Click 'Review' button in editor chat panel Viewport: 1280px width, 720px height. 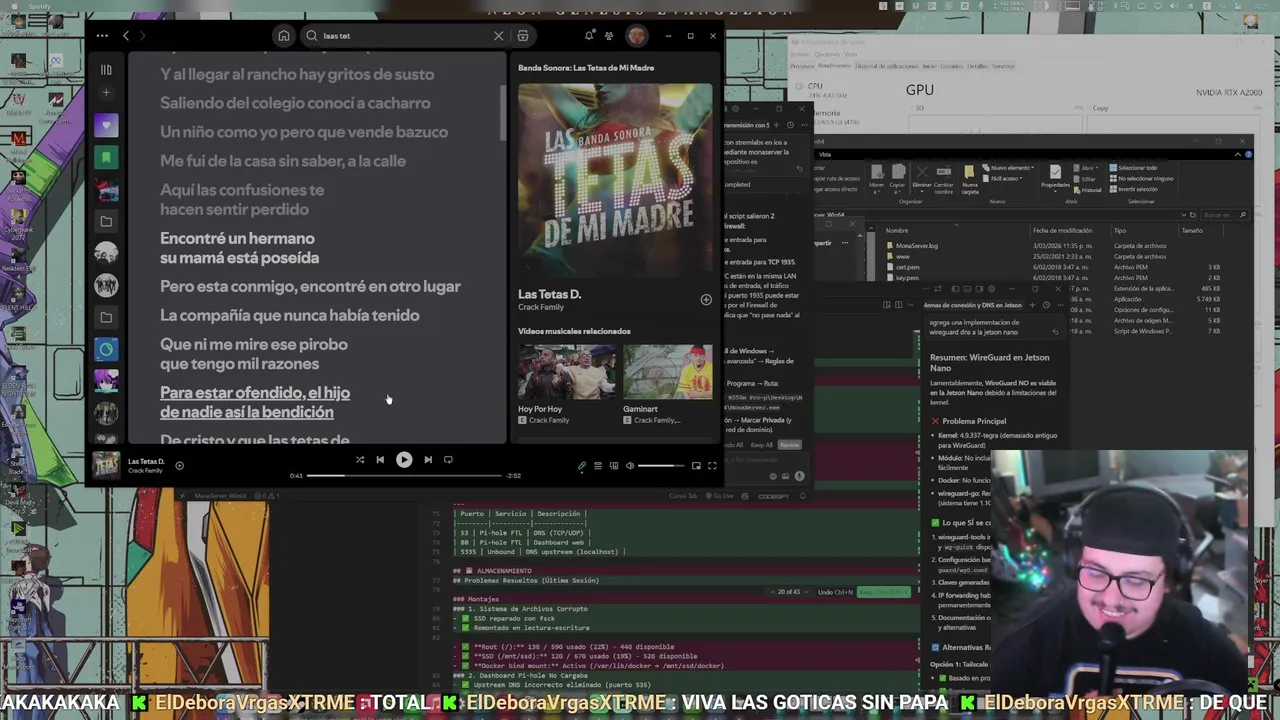click(x=790, y=445)
